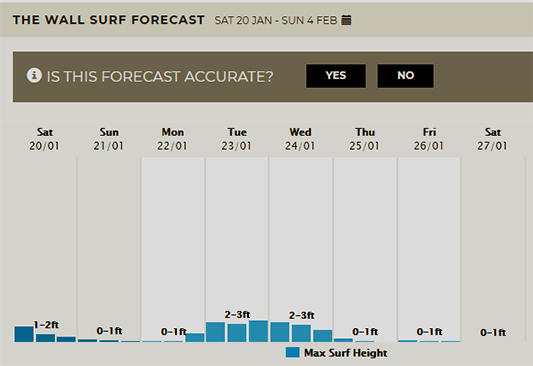533x366 pixels.
Task: Click the 1-2ft label on Saturday 20/01
Action: [46, 325]
